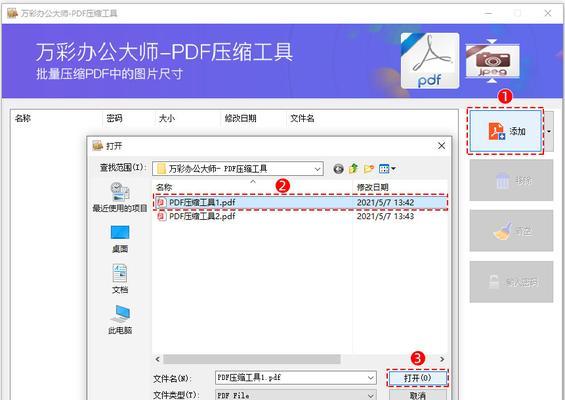This screenshot has width=565, height=400.
Task: Click the 密码 column header in main list
Action: point(114,118)
